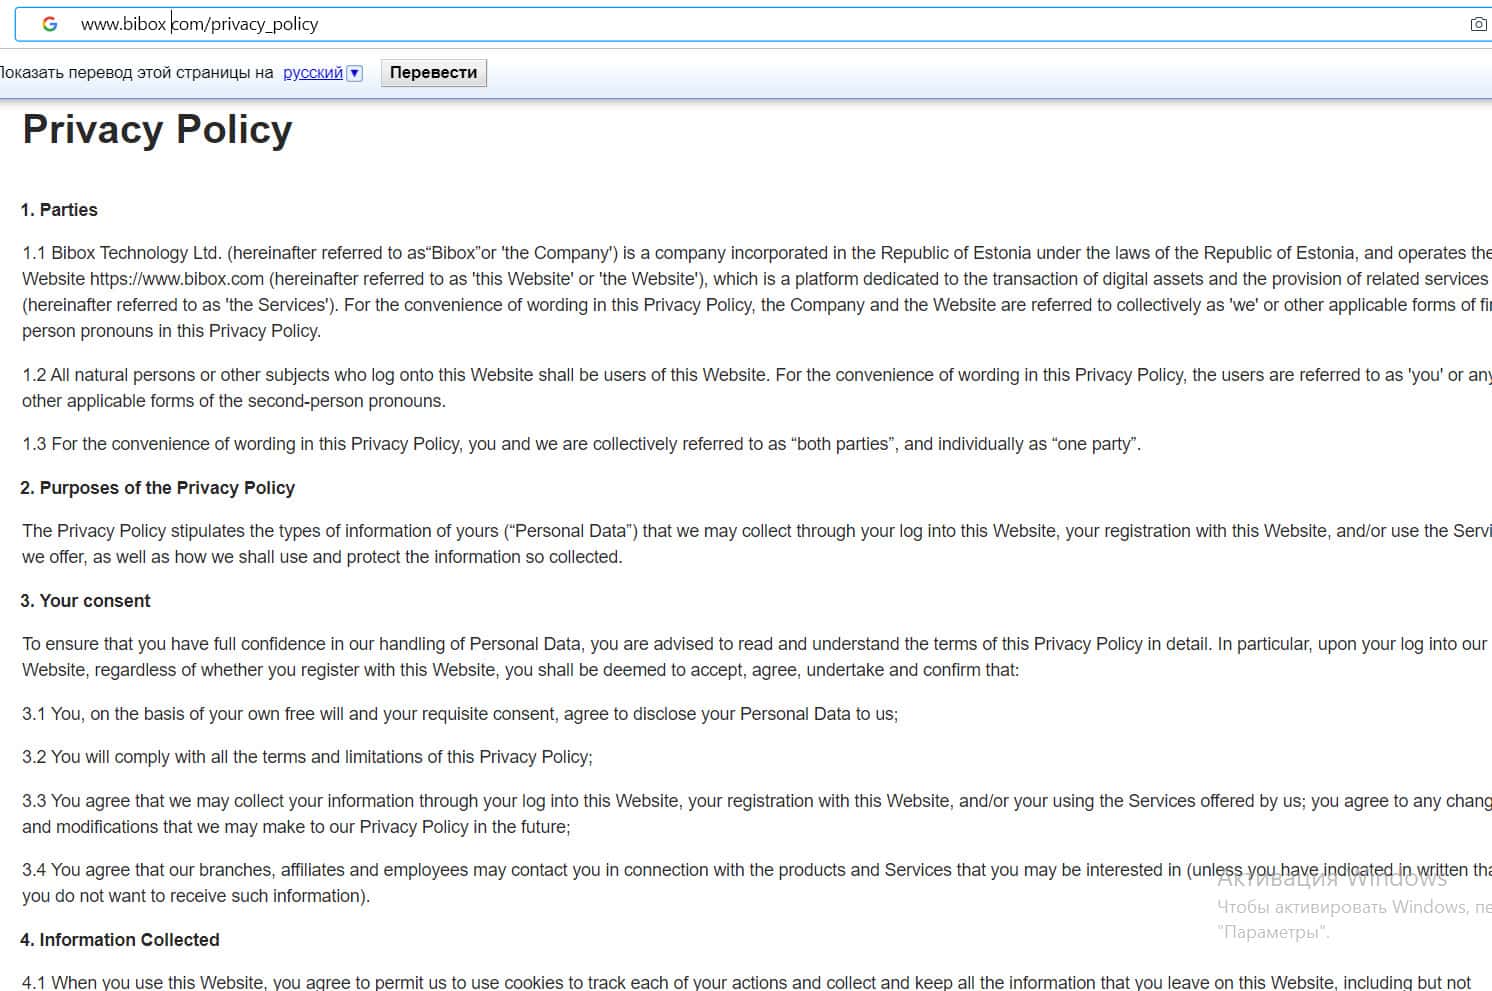The image size is (1492, 991).
Task: Open camera image search icon in address bar
Action: (x=1478, y=24)
